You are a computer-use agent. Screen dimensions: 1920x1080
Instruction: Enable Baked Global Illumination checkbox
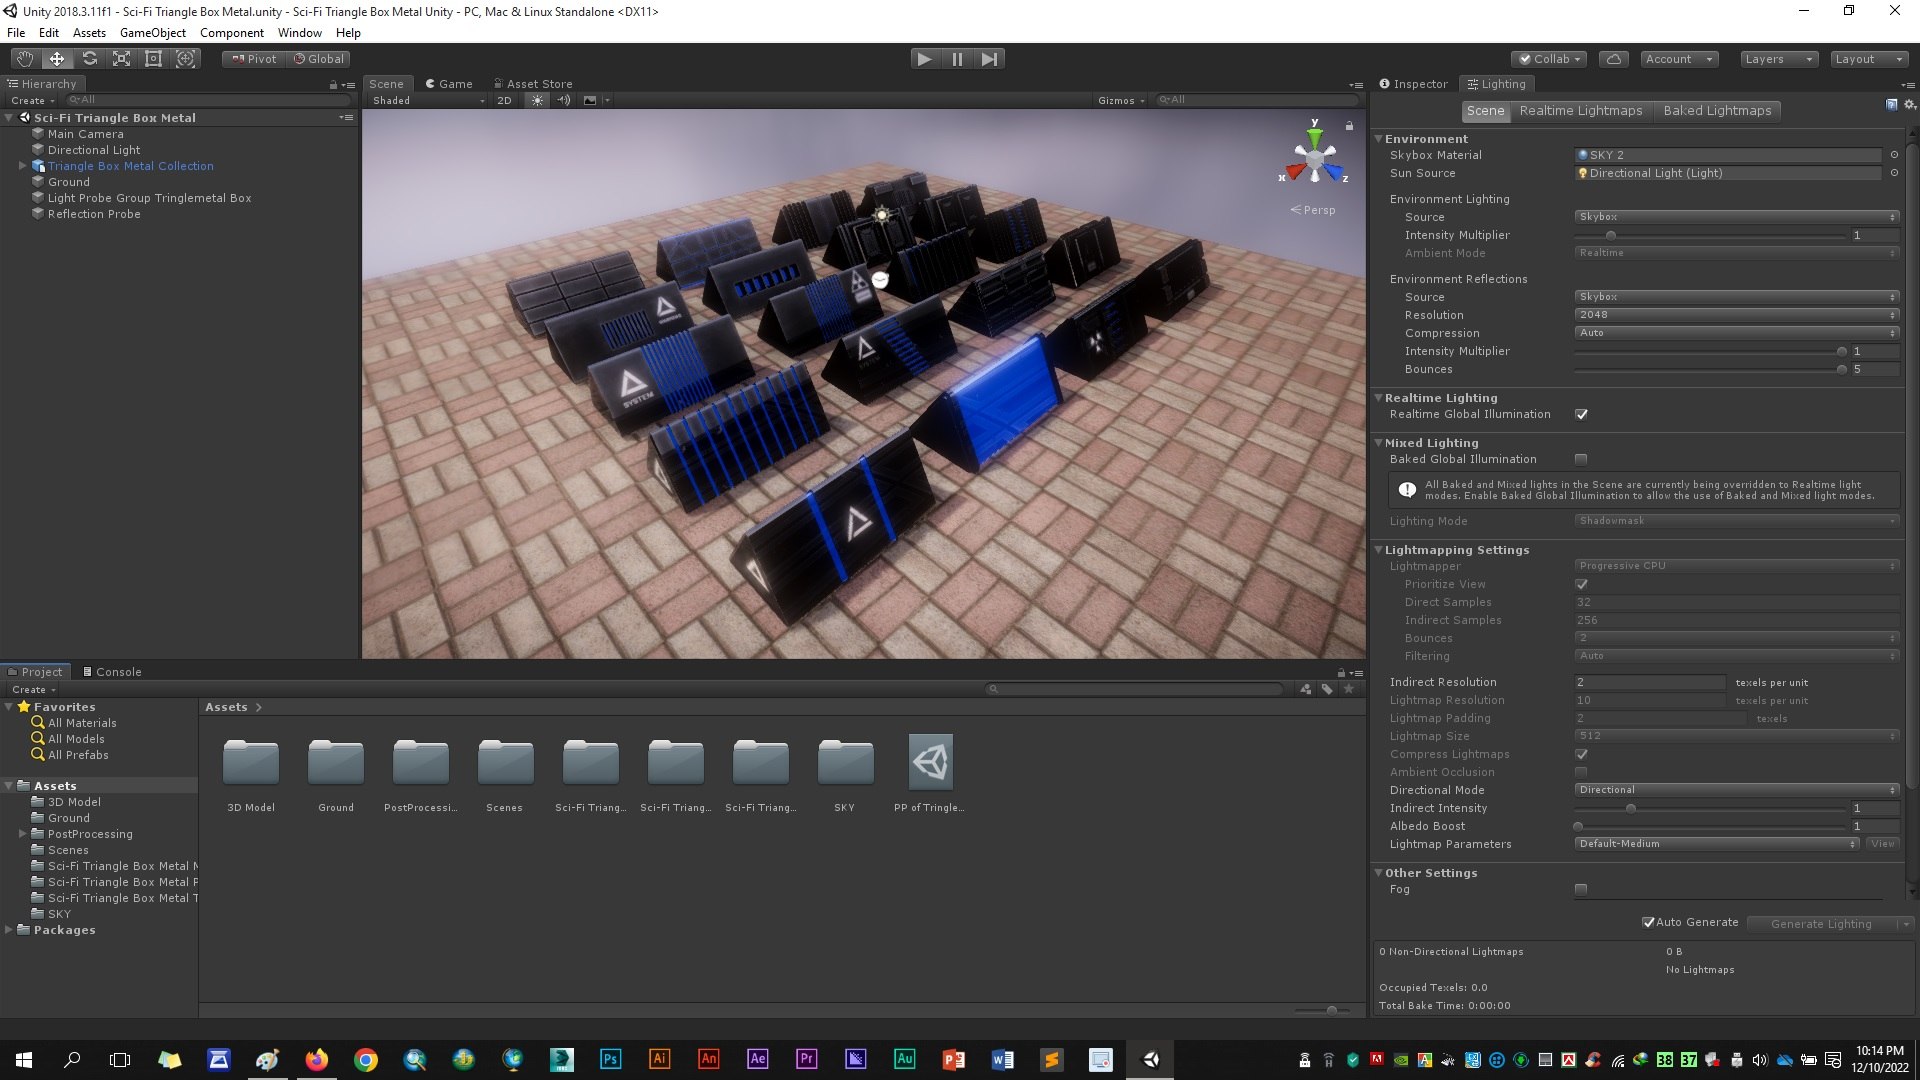click(1581, 459)
